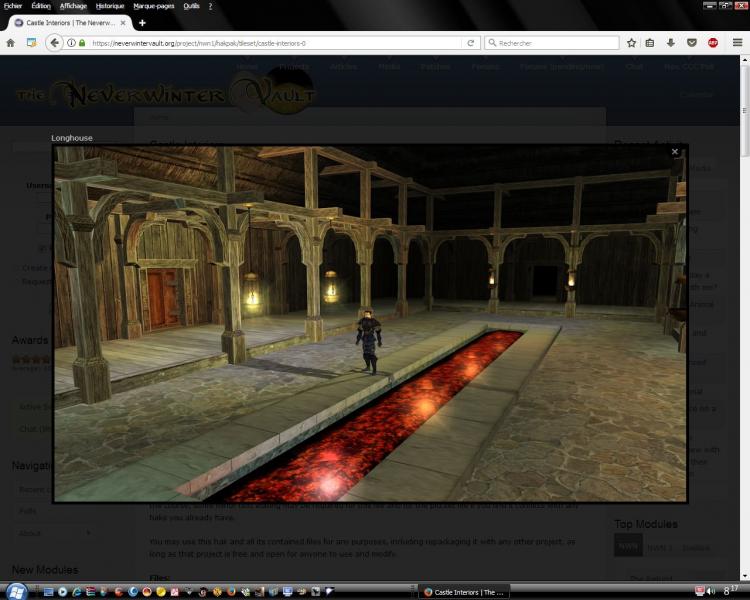Viewport: 750px width, 600px height.
Task: Click the red network tray icon
Action: click(x=699, y=592)
